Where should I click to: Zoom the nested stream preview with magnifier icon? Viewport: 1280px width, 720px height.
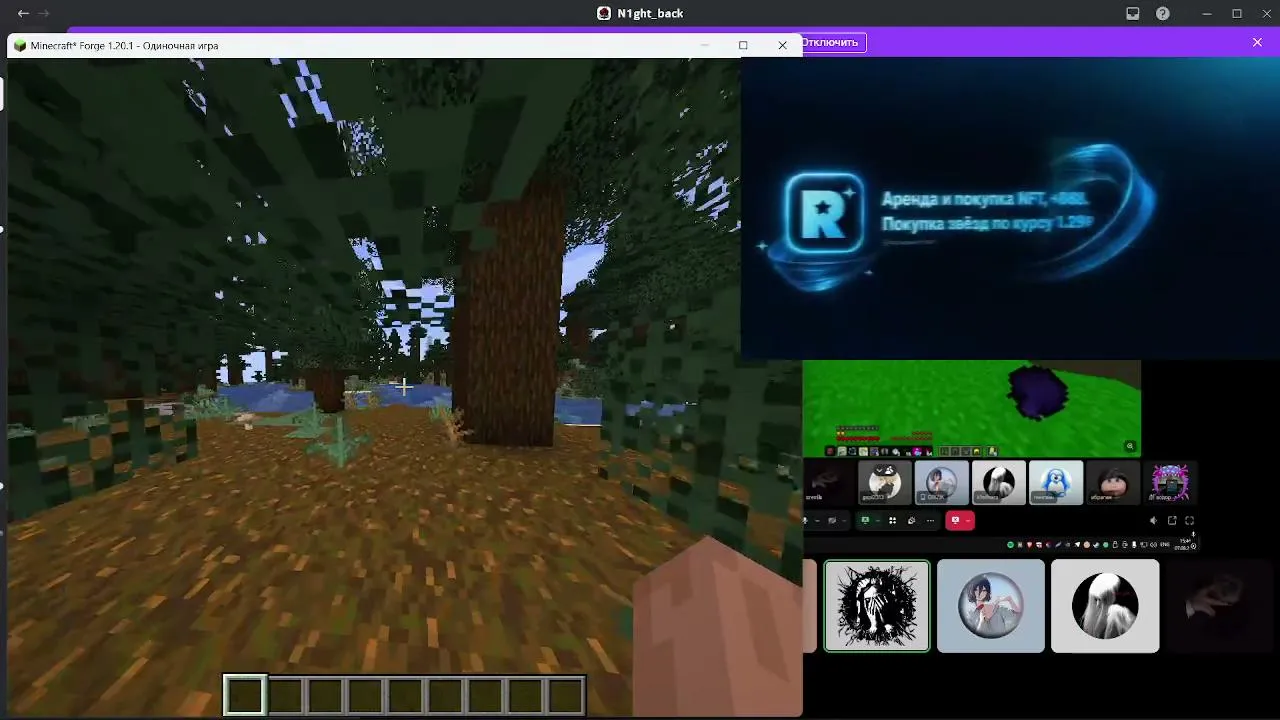click(x=1130, y=446)
